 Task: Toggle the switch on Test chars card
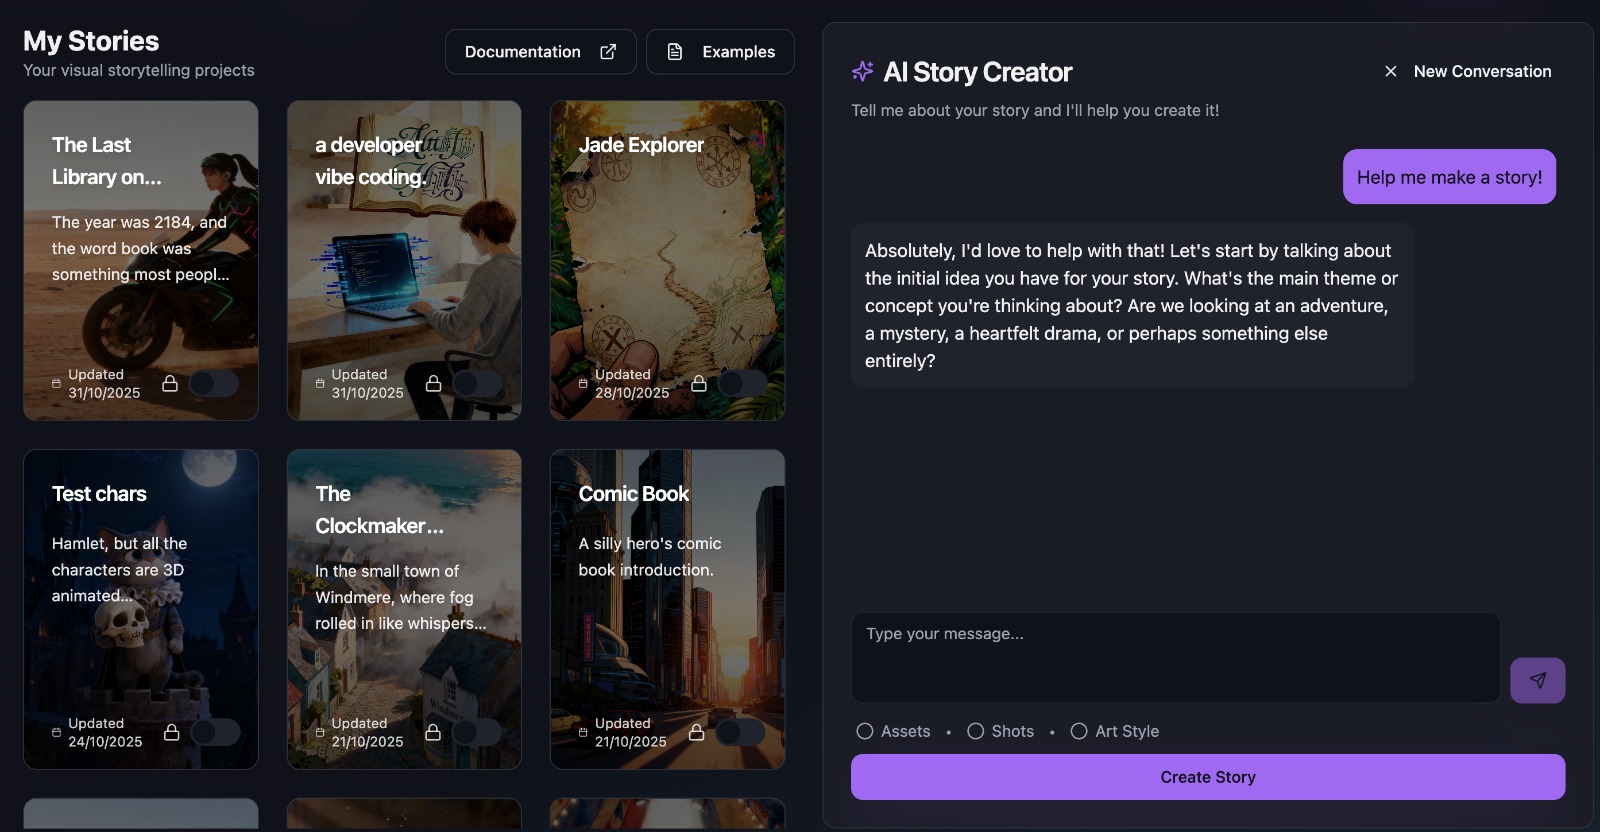[215, 732]
